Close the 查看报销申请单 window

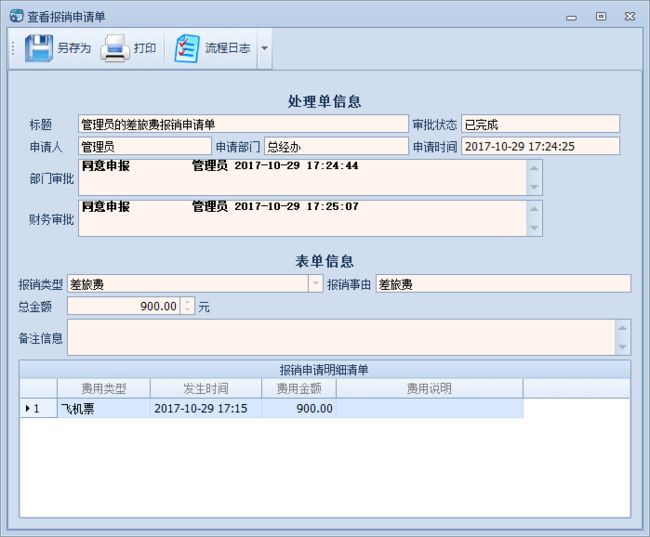[x=630, y=16]
